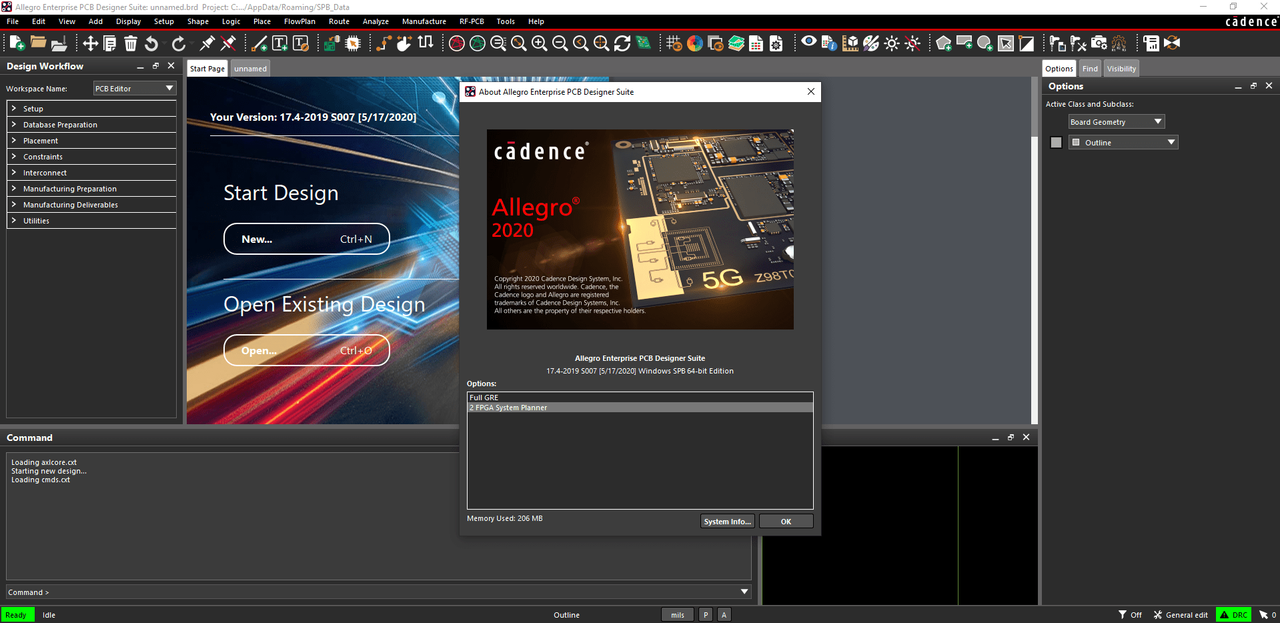This screenshot has width=1280, height=623.
Task: Switch to the Visibility tab
Action: coord(1121,69)
